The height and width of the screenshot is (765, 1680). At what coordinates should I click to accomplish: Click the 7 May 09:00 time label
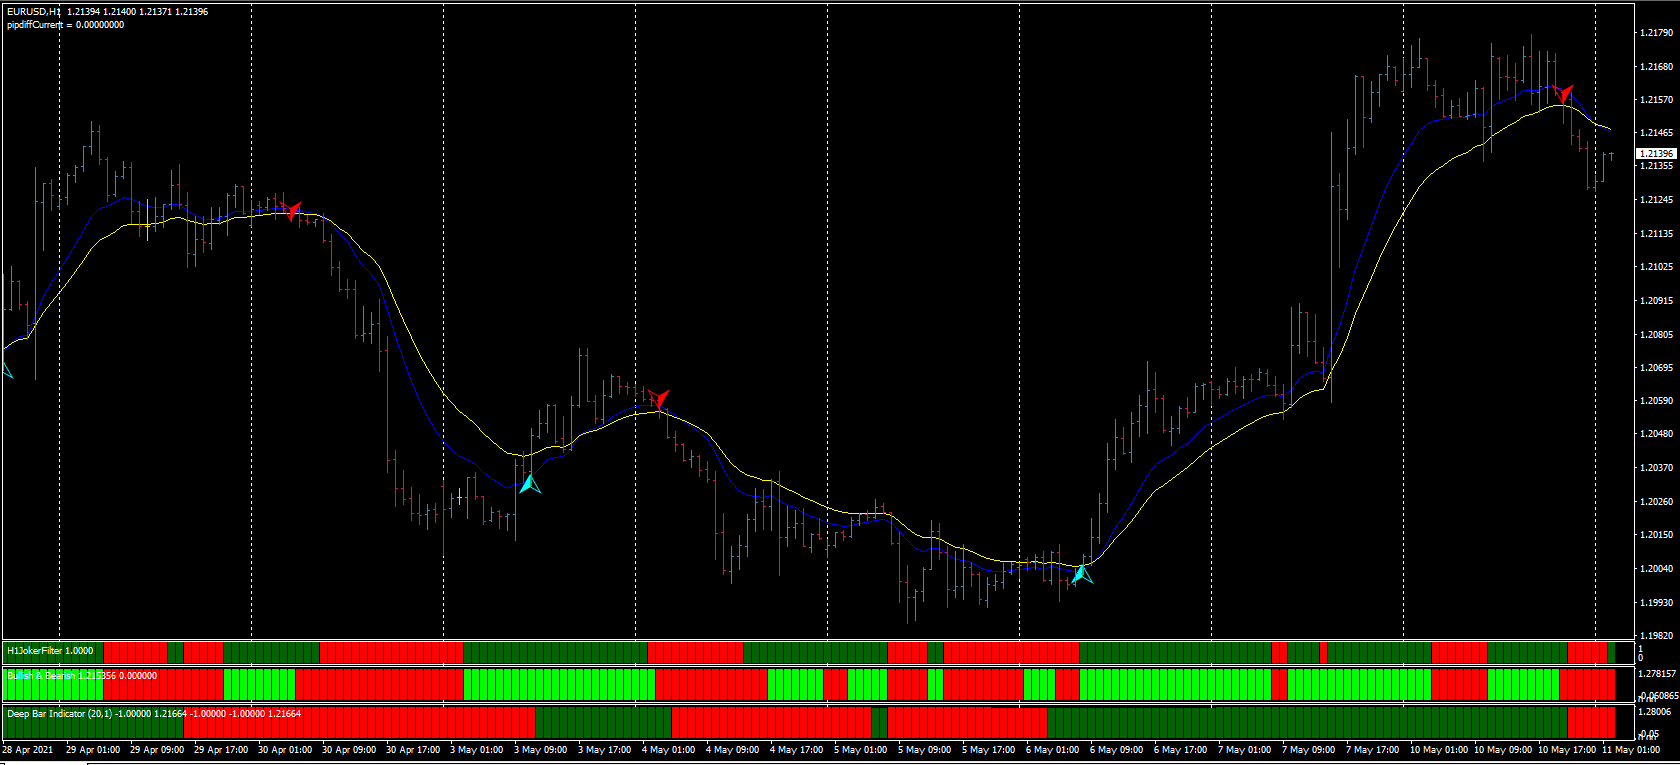point(1309,750)
